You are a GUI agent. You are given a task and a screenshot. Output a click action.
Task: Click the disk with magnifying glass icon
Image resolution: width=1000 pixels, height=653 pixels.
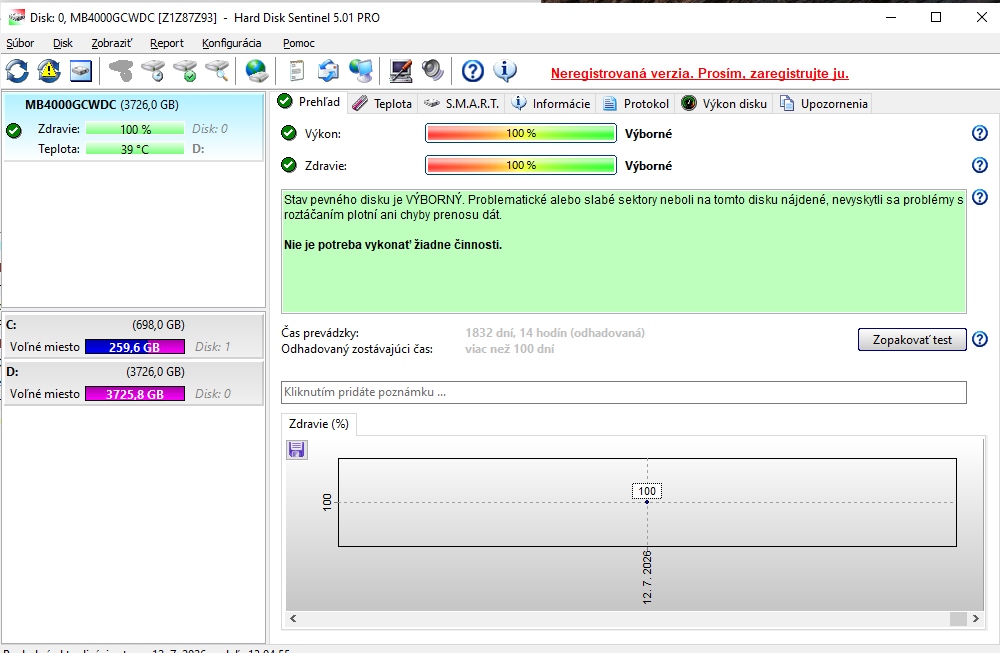(x=217, y=71)
